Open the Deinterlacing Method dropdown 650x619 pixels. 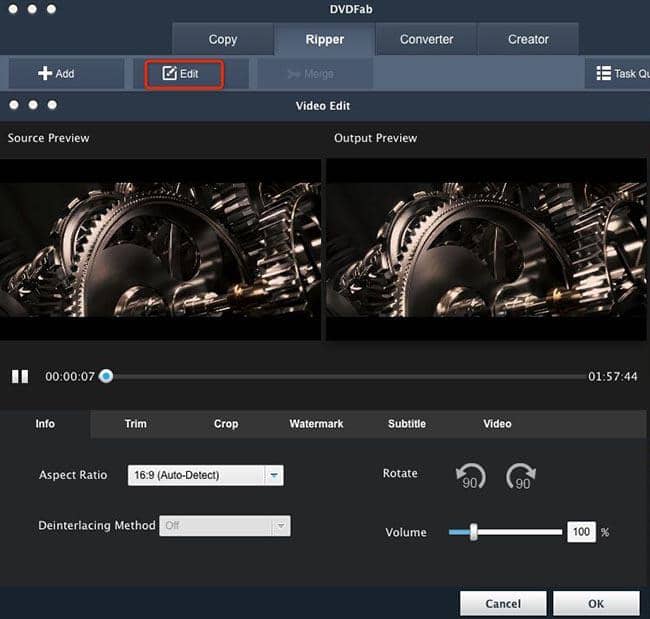coord(225,526)
